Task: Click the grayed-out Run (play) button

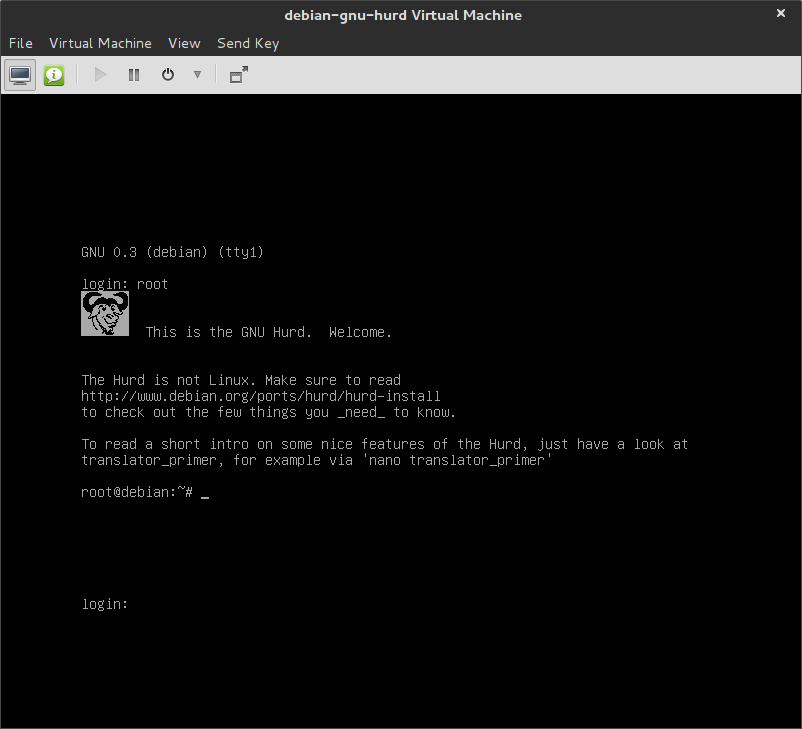Action: coord(100,75)
